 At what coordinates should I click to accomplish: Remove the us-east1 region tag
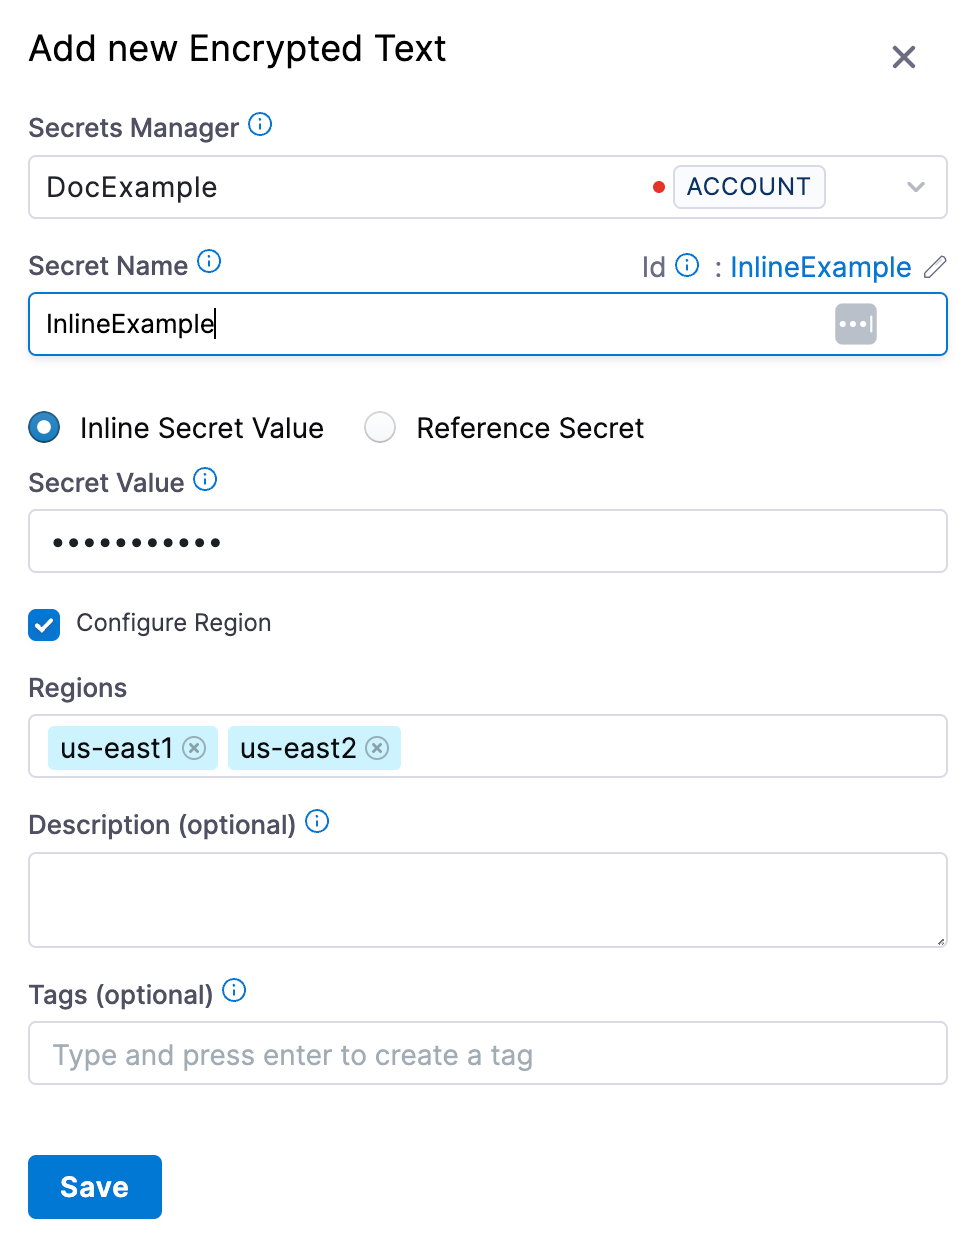pyautogui.click(x=195, y=748)
